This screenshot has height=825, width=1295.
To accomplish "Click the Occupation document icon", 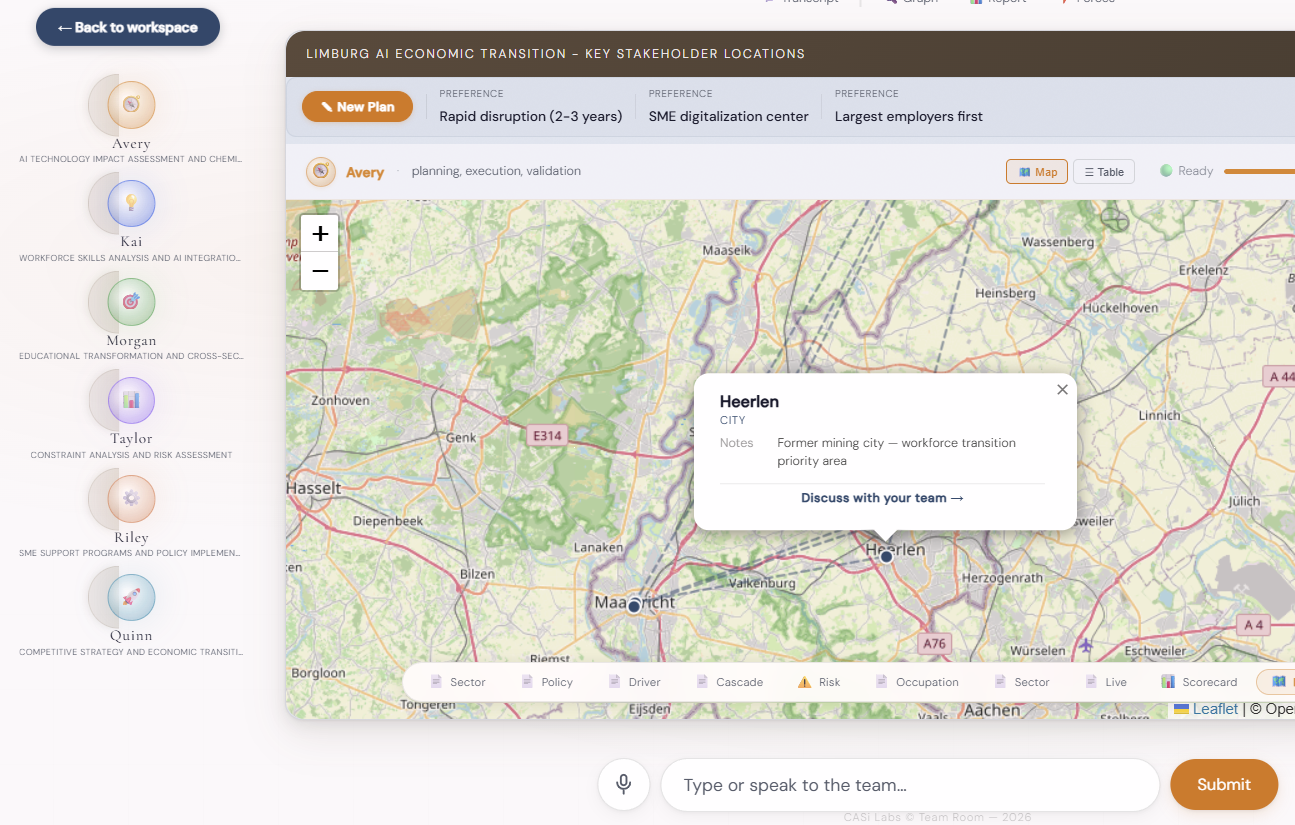I will (881, 682).
